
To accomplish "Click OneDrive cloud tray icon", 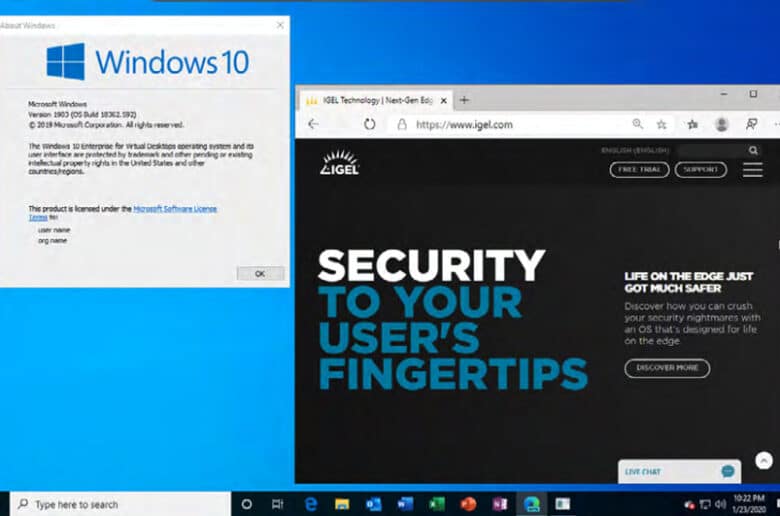I will (689, 505).
